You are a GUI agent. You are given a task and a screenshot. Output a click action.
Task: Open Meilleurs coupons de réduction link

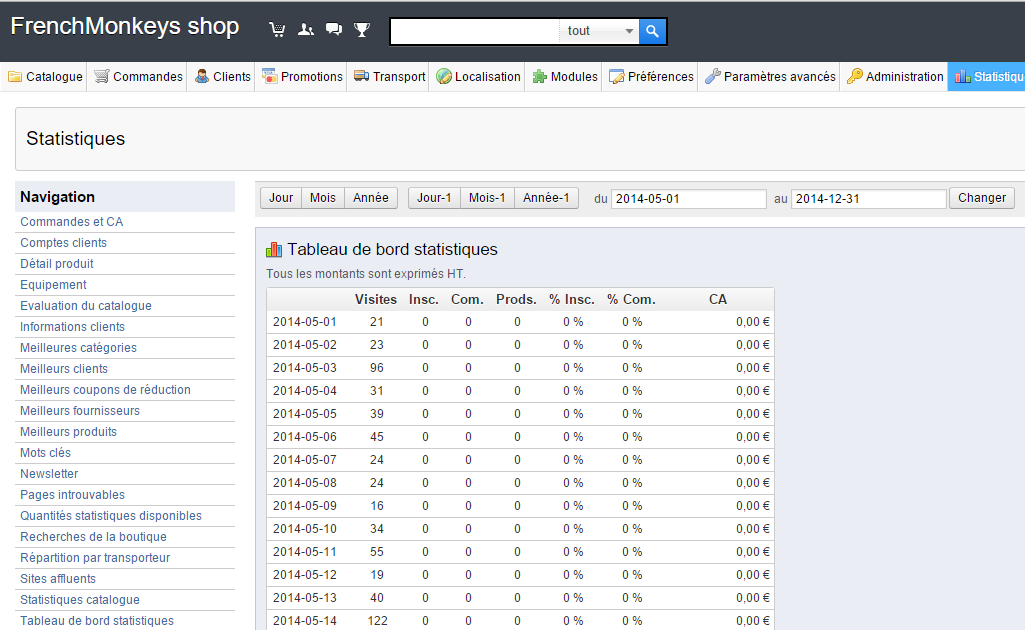pos(105,389)
